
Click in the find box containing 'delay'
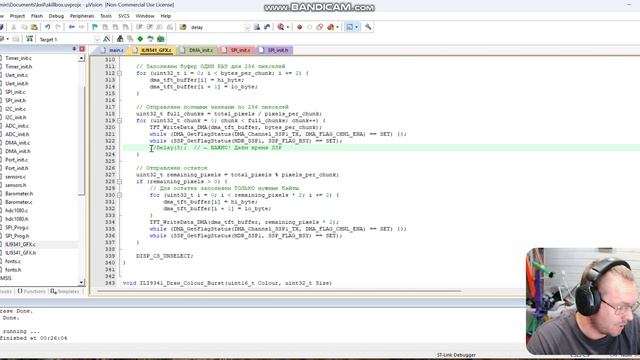216,27
